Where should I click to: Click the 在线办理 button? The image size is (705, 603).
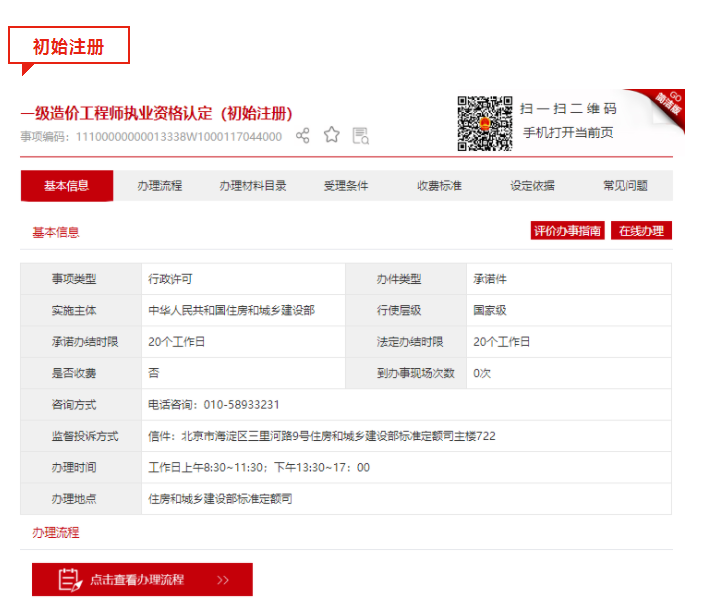[x=641, y=231]
